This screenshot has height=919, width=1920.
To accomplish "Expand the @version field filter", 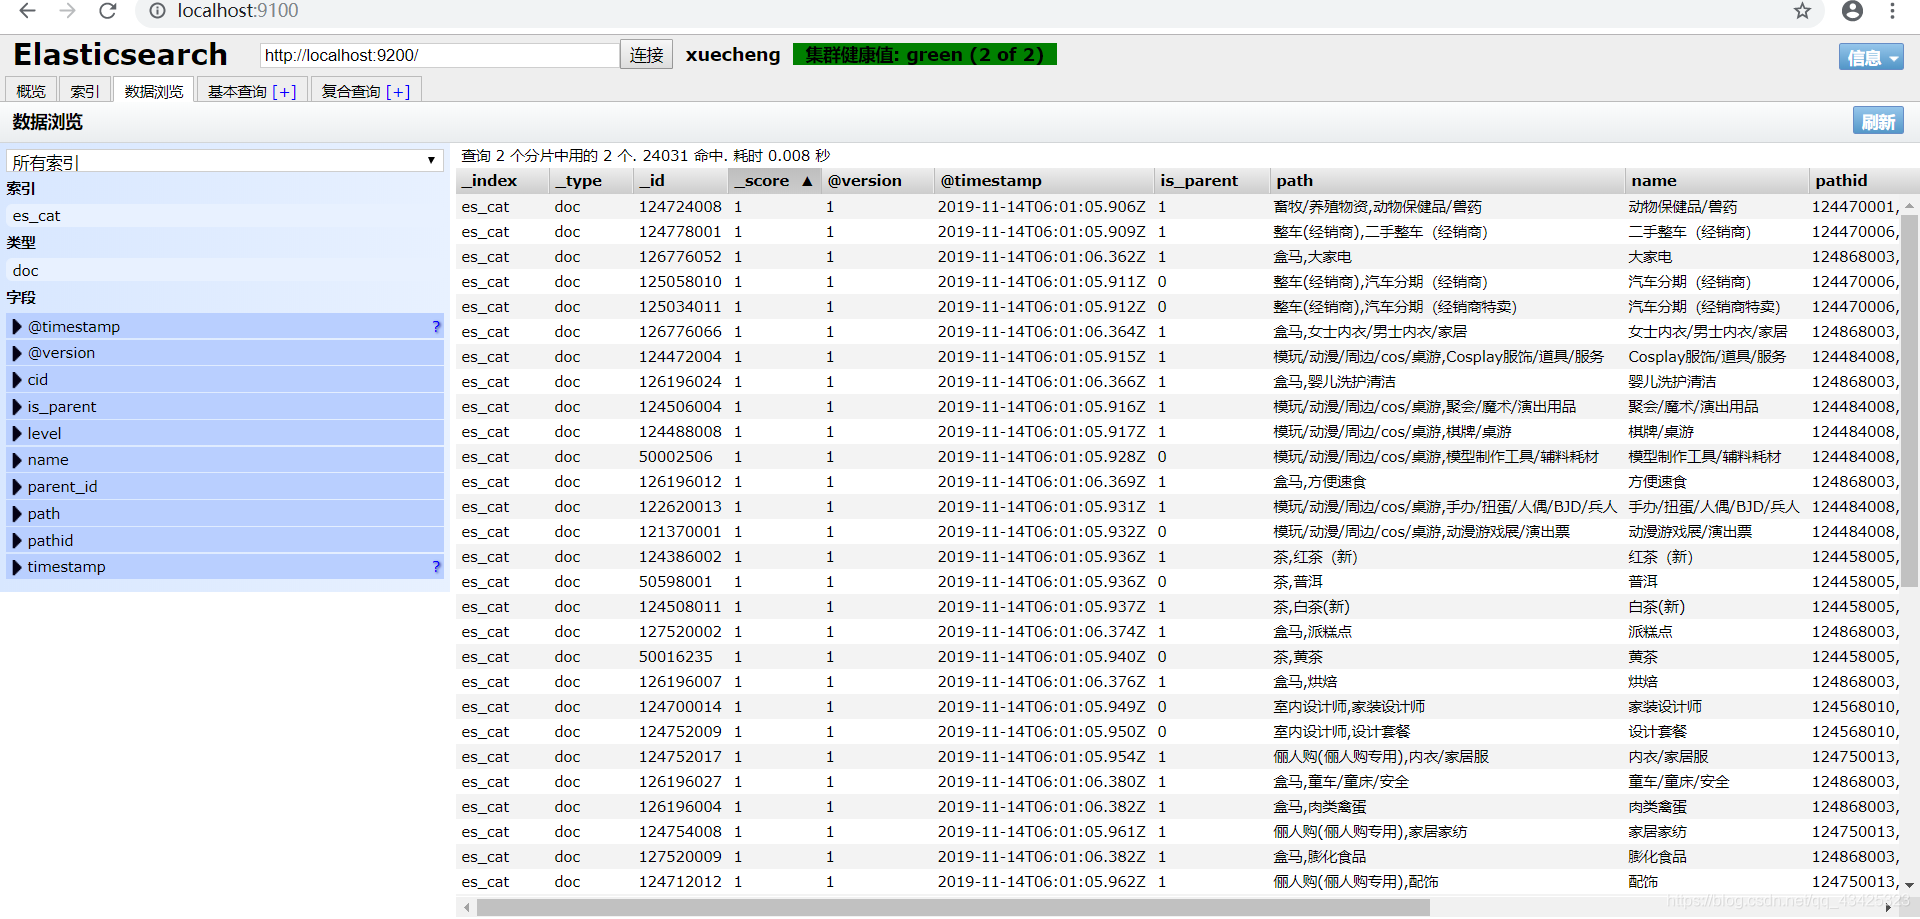I will coord(17,353).
